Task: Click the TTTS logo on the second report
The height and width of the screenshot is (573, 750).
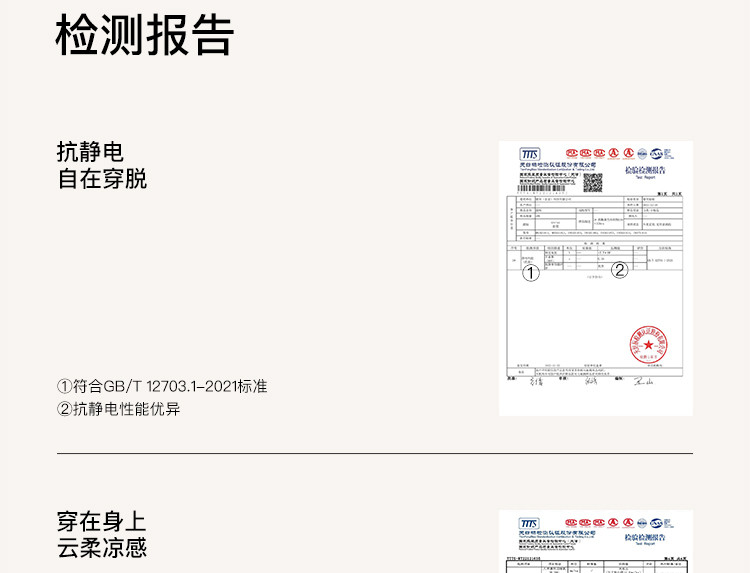Action: tap(529, 524)
